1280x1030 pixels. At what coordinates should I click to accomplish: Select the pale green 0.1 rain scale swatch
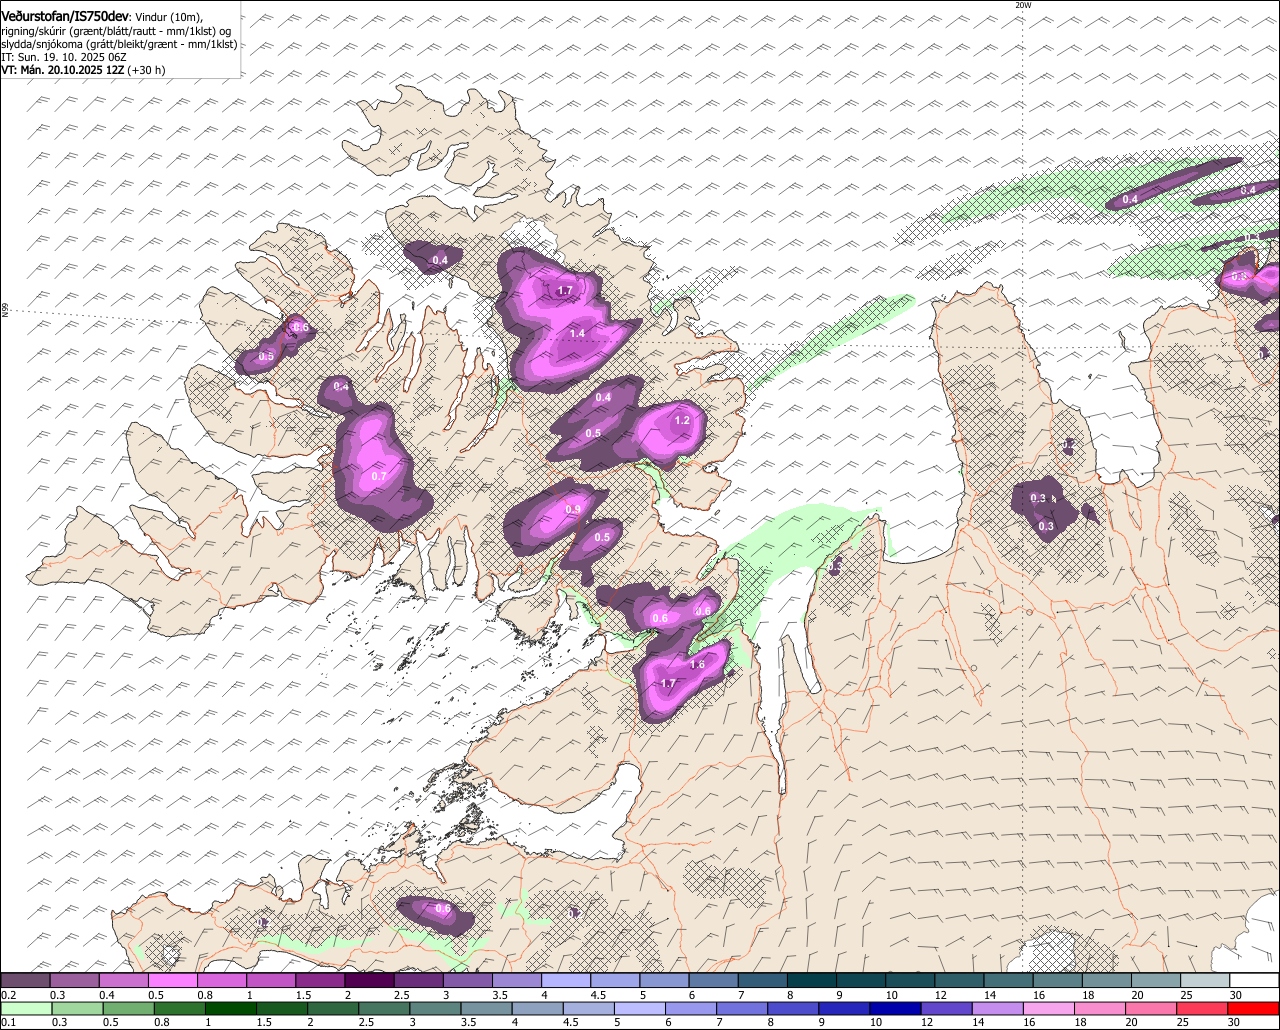pos(26,1008)
